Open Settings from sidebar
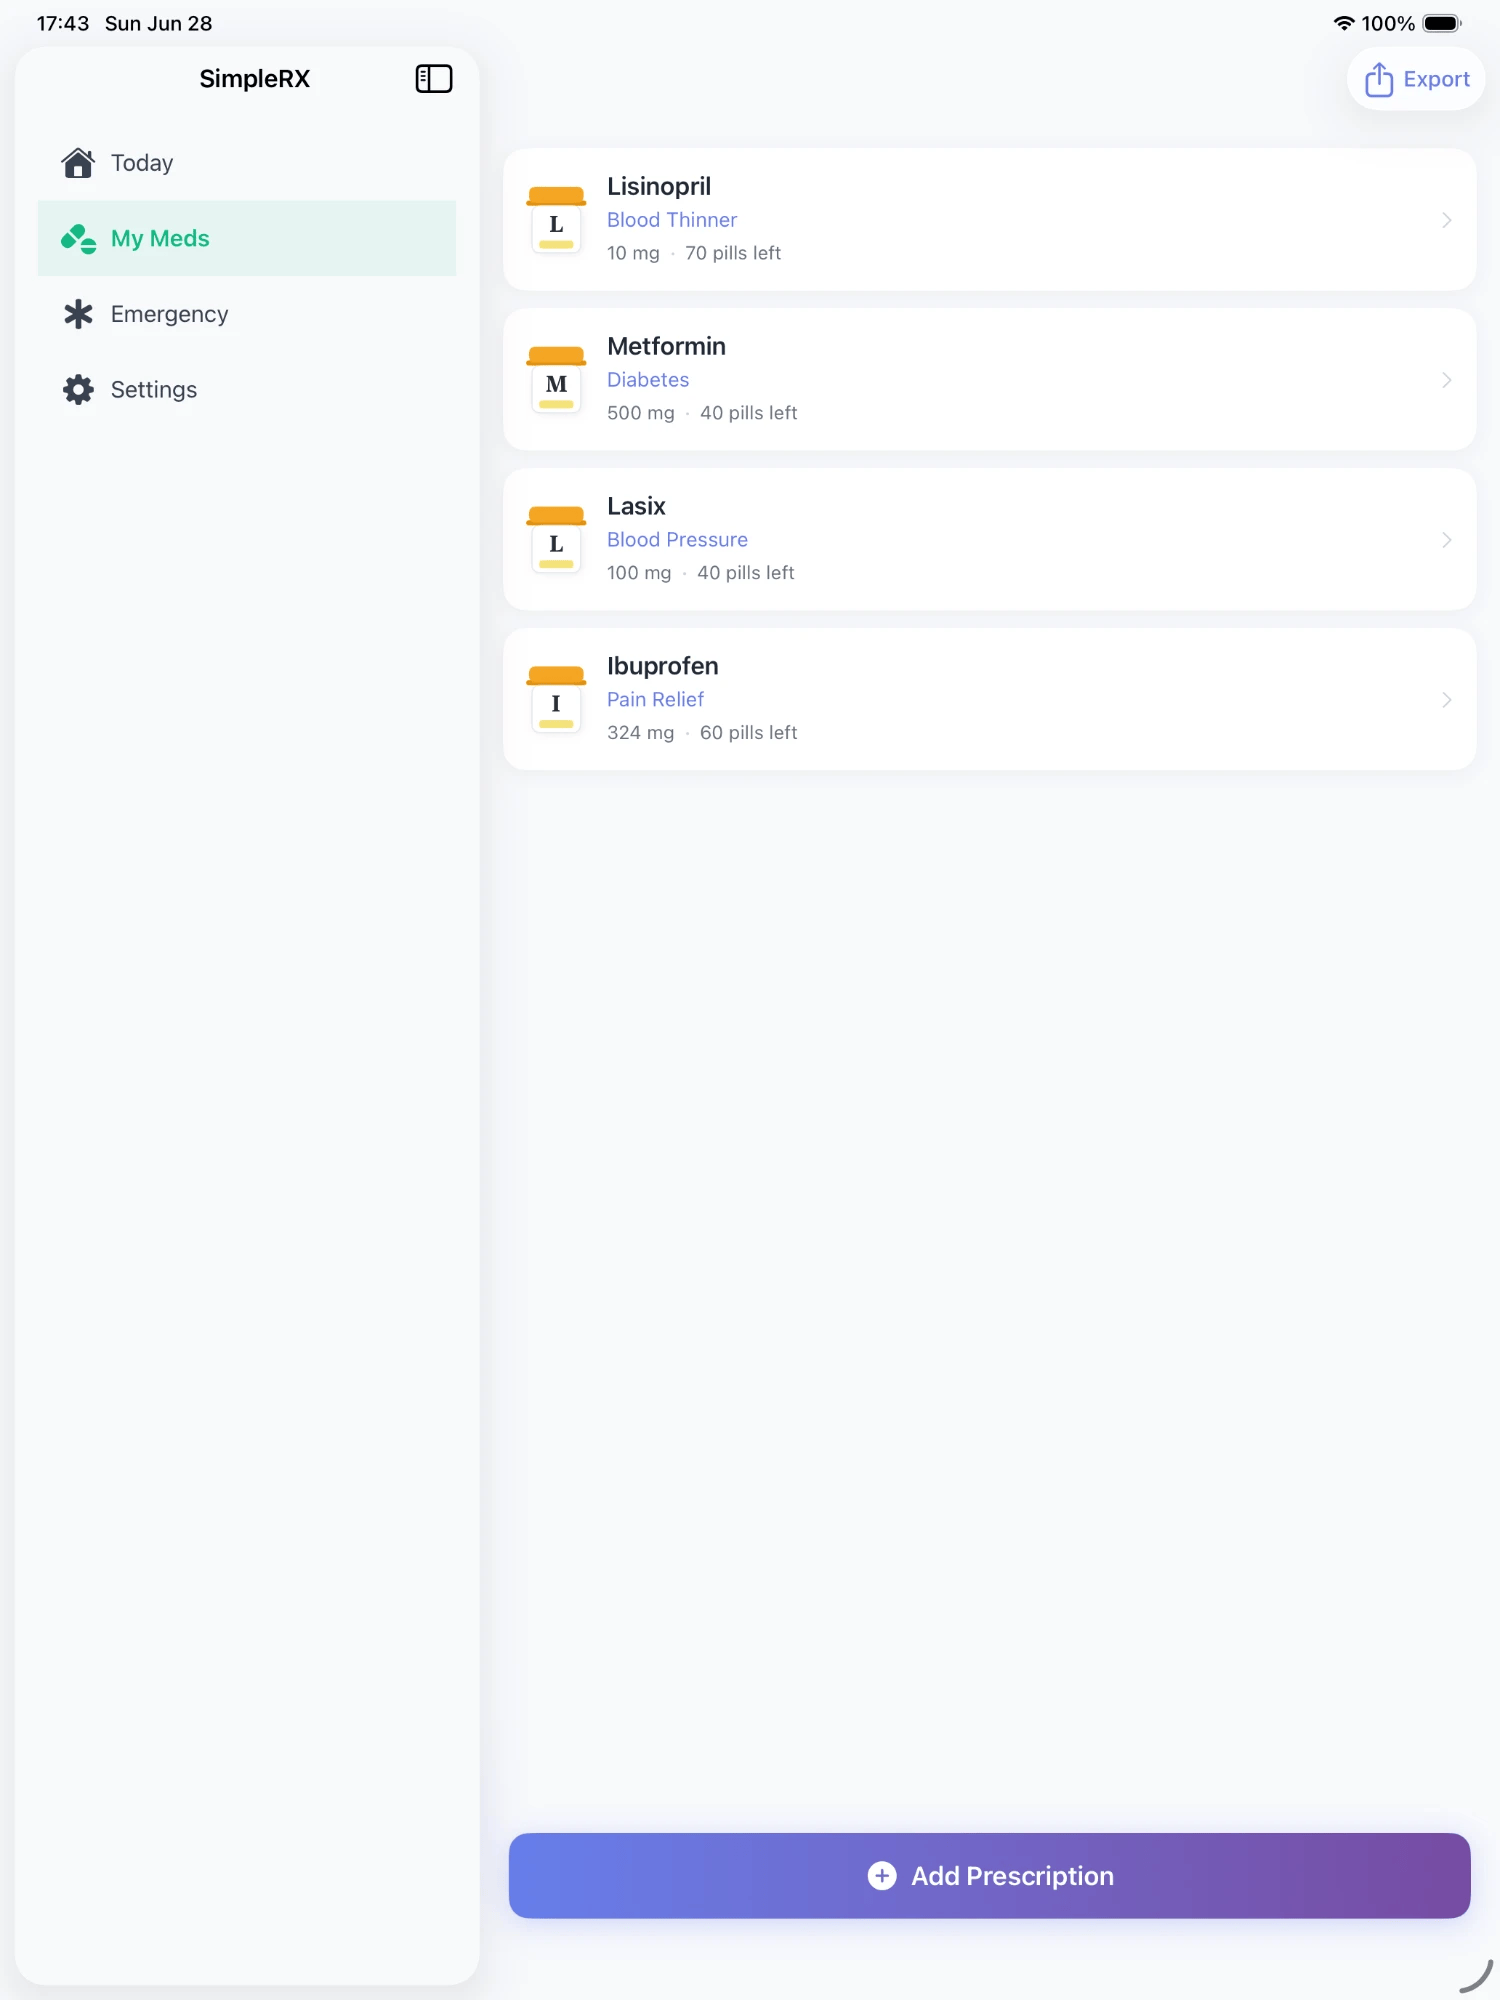The width and height of the screenshot is (1500, 2000). click(247, 389)
